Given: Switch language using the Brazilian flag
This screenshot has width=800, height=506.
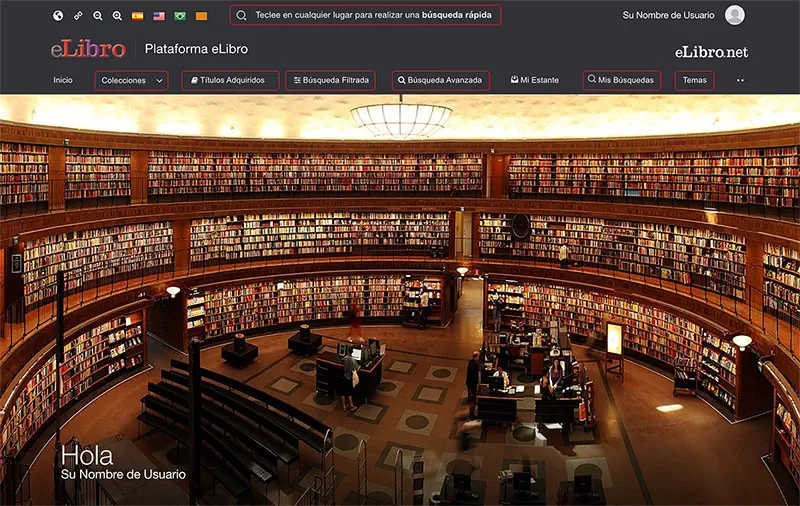Looking at the screenshot, I should pos(180,16).
